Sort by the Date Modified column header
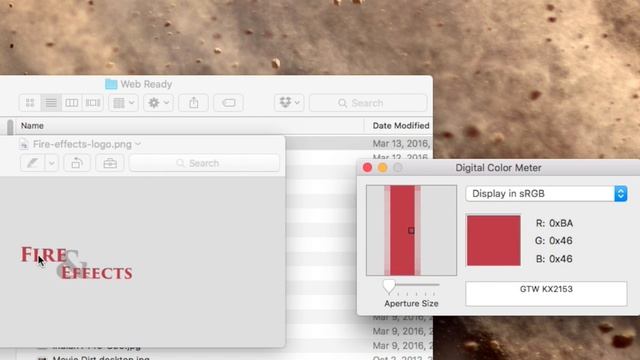Screen dimensions: 640x360 tap(401, 126)
